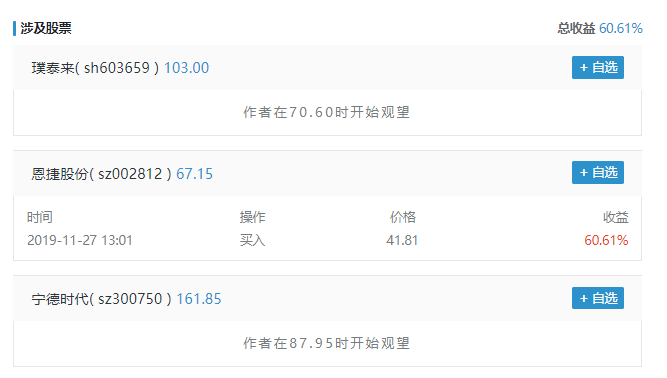Click the 价格 column header
Image resolution: width=667 pixels, height=378 pixels.
coord(402,217)
